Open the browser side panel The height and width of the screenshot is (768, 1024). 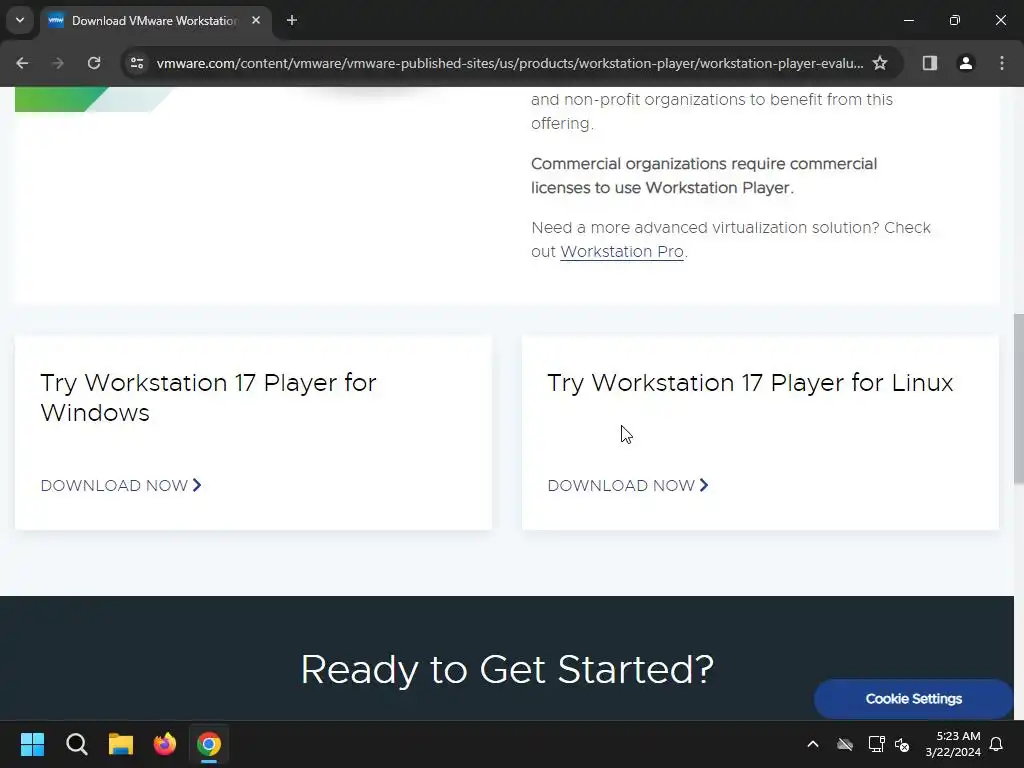pyautogui.click(x=929, y=63)
